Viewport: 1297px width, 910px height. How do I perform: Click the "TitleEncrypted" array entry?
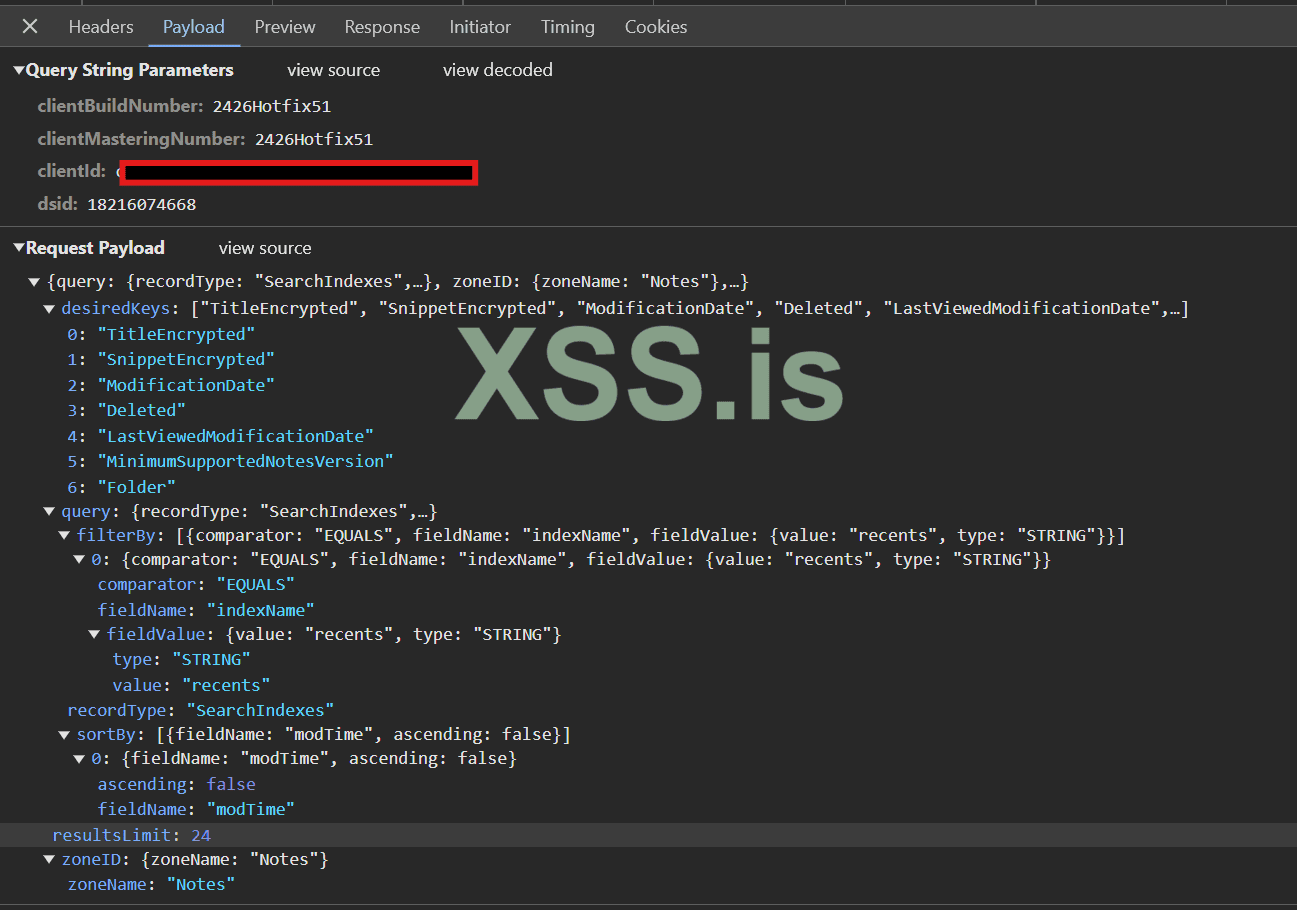(176, 334)
